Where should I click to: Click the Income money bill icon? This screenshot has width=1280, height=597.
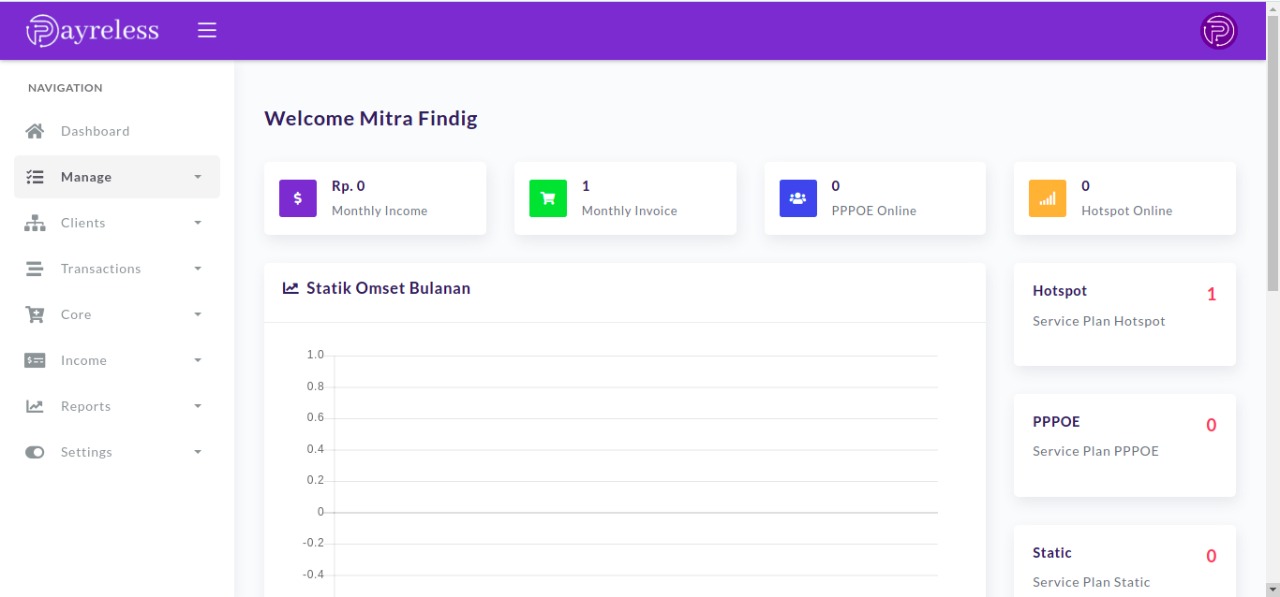click(35, 361)
